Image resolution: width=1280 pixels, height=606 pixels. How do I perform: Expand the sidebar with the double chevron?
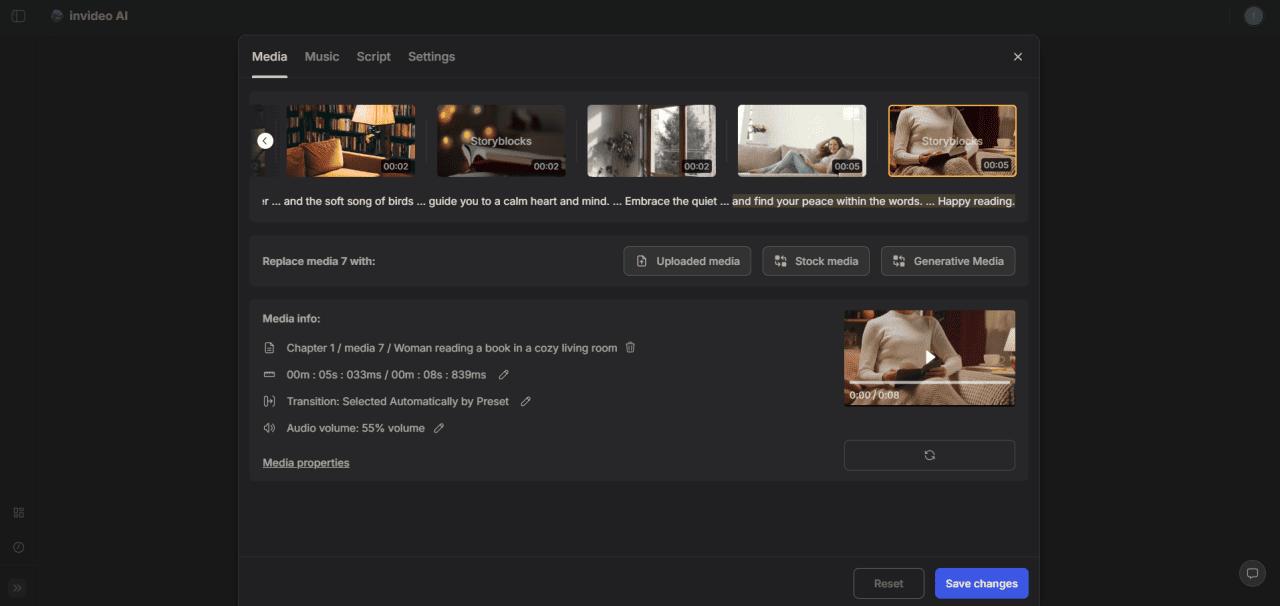pyautogui.click(x=16, y=588)
